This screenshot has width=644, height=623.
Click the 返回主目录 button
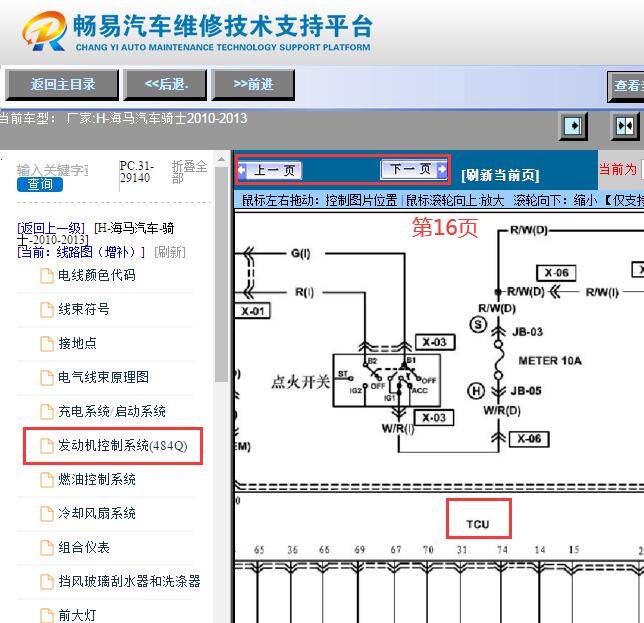62,85
